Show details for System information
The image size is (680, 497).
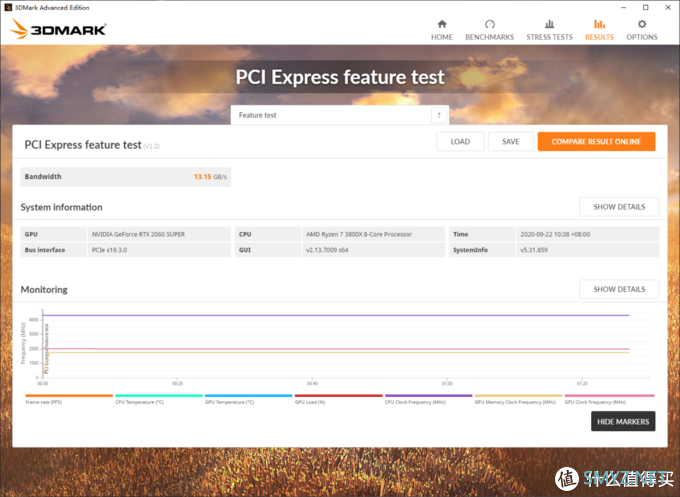click(619, 207)
